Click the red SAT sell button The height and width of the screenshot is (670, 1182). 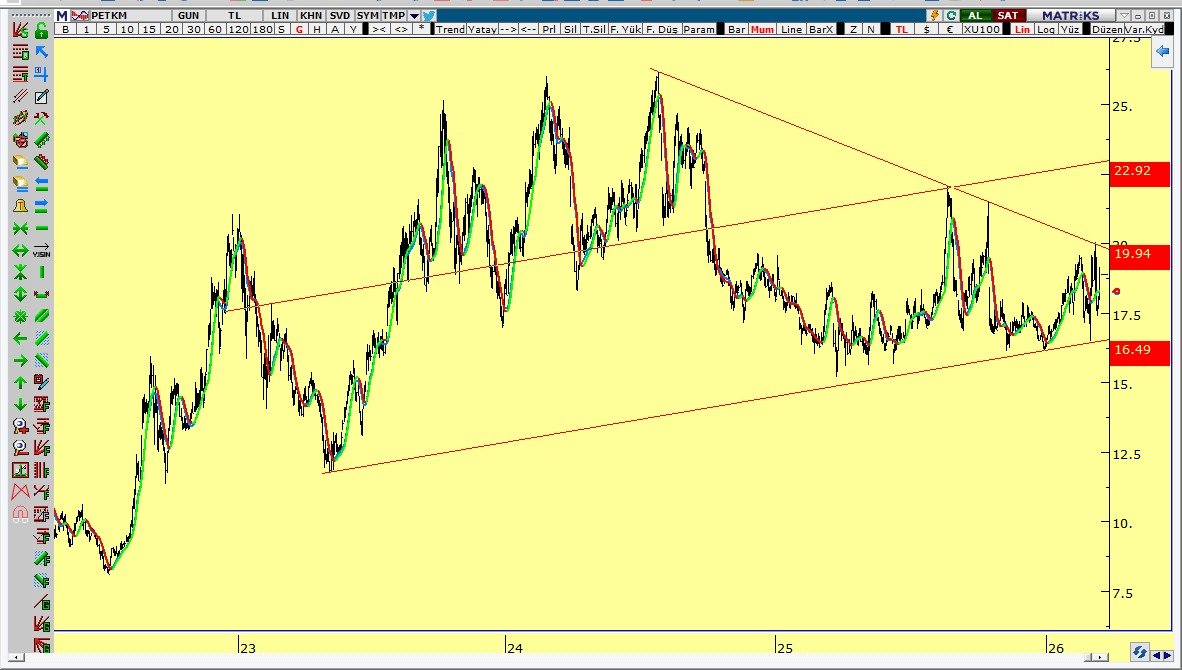coord(1007,15)
